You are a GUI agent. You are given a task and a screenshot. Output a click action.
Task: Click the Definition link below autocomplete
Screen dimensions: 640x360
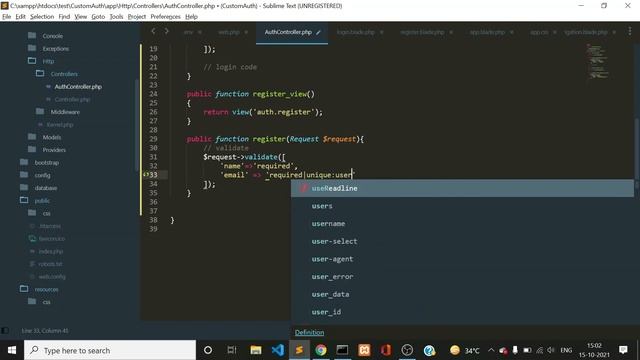tap(309, 333)
